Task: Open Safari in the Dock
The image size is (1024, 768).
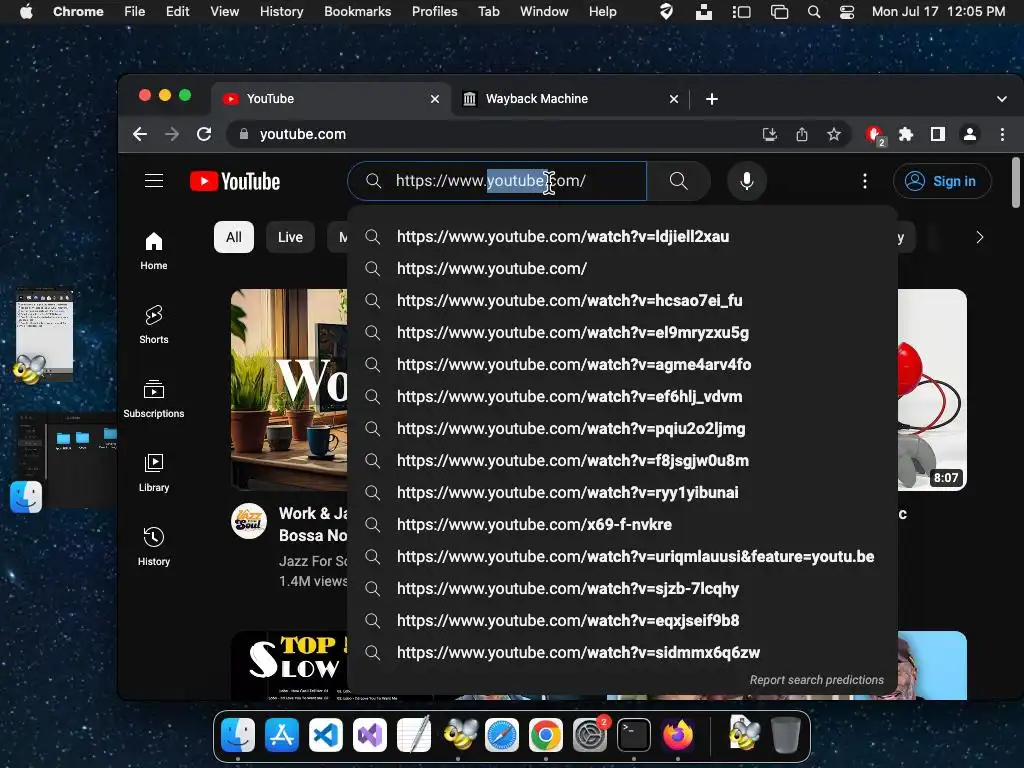Action: [x=502, y=735]
